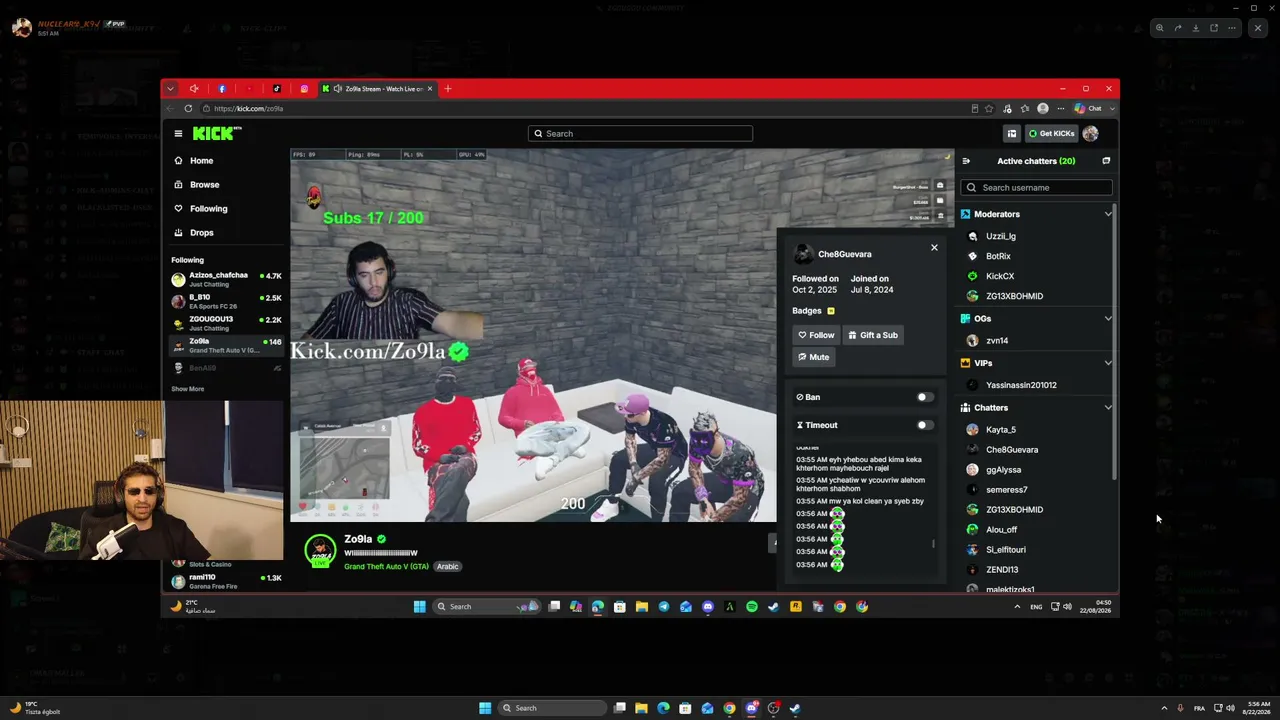Click the Grand Theft Auto V category link
The height and width of the screenshot is (720, 1280).
pyautogui.click(x=386, y=567)
